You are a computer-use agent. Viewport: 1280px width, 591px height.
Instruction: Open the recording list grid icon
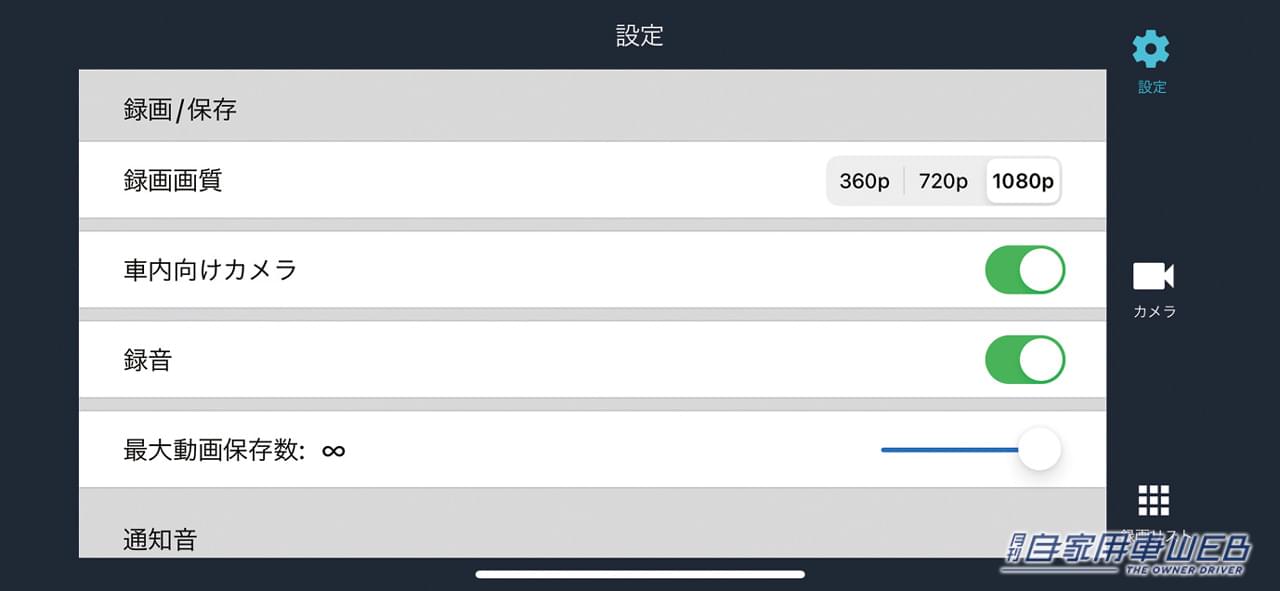[x=1153, y=501]
